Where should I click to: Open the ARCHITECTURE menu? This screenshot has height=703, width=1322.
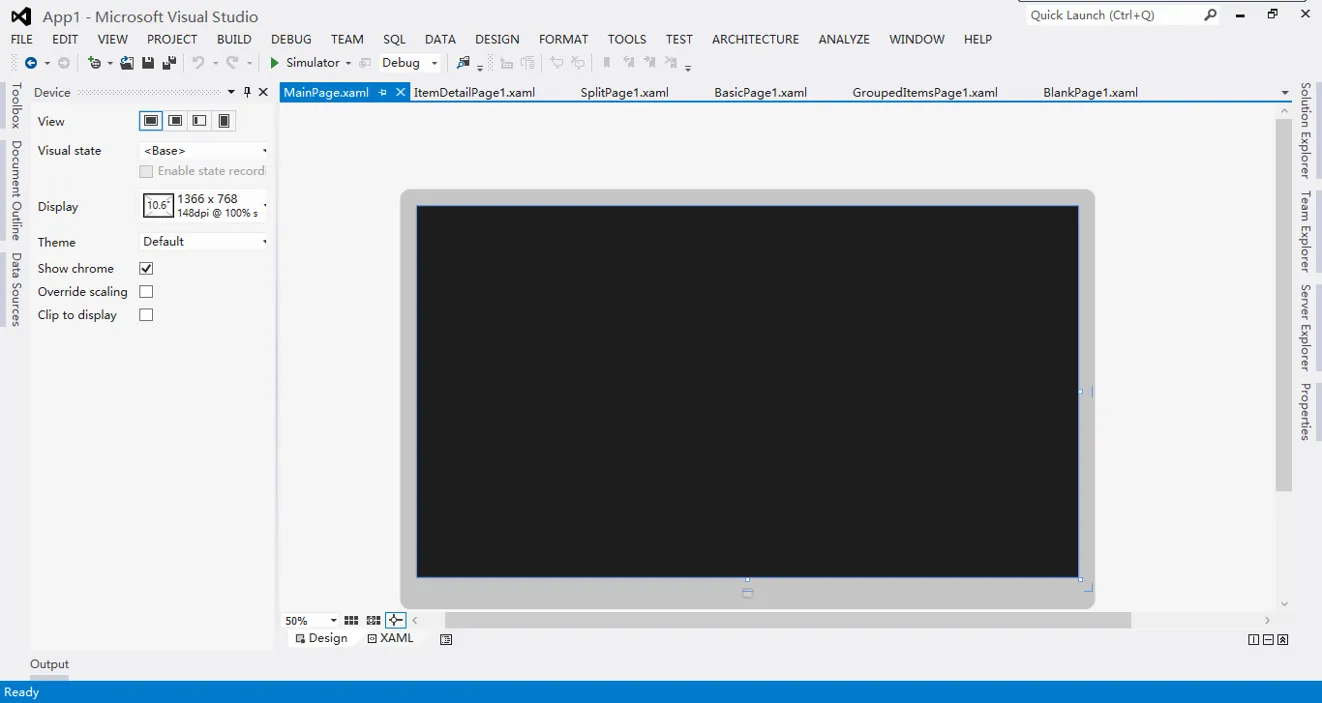click(755, 39)
